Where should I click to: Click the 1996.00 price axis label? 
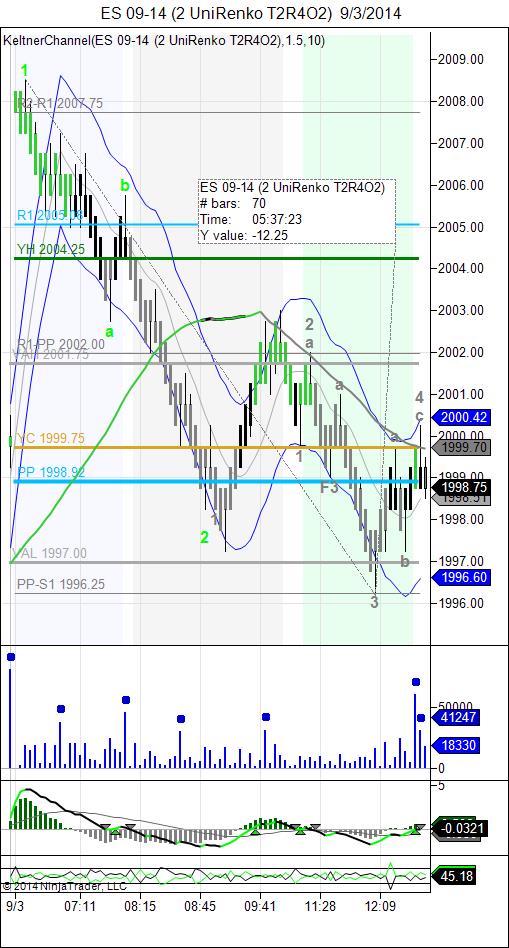click(x=459, y=602)
